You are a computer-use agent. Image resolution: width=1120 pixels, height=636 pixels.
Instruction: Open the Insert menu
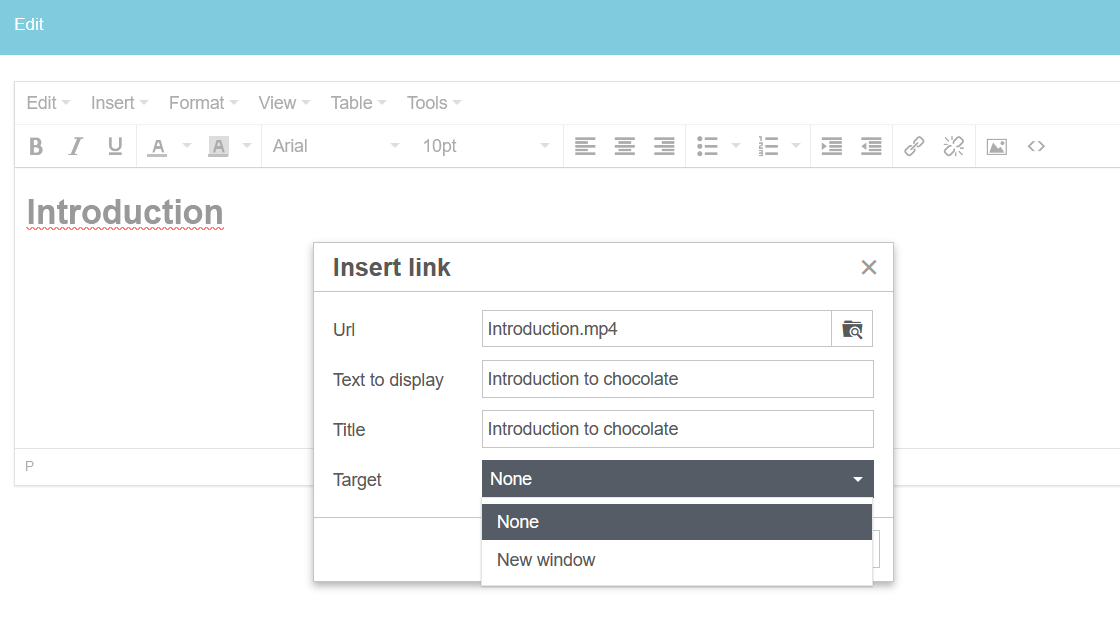pos(119,103)
